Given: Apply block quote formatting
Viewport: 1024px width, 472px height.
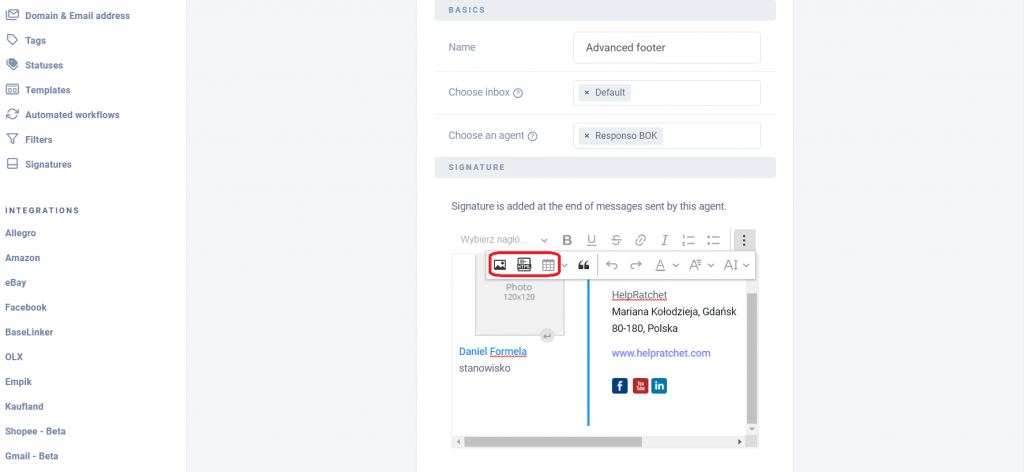Looking at the screenshot, I should (x=584, y=265).
